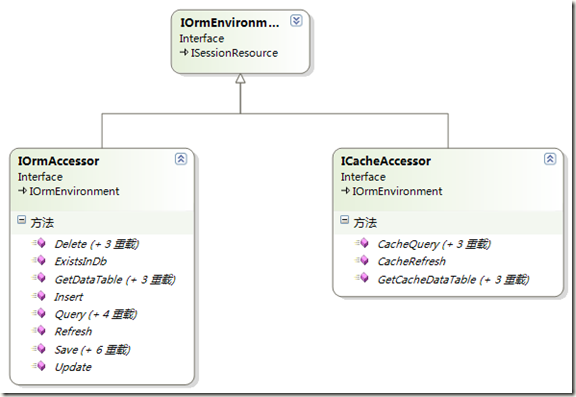Select the 'Refresh' method in IOrmAccessor
Image resolution: width=576 pixels, height=397 pixels.
pyautogui.click(x=73, y=332)
